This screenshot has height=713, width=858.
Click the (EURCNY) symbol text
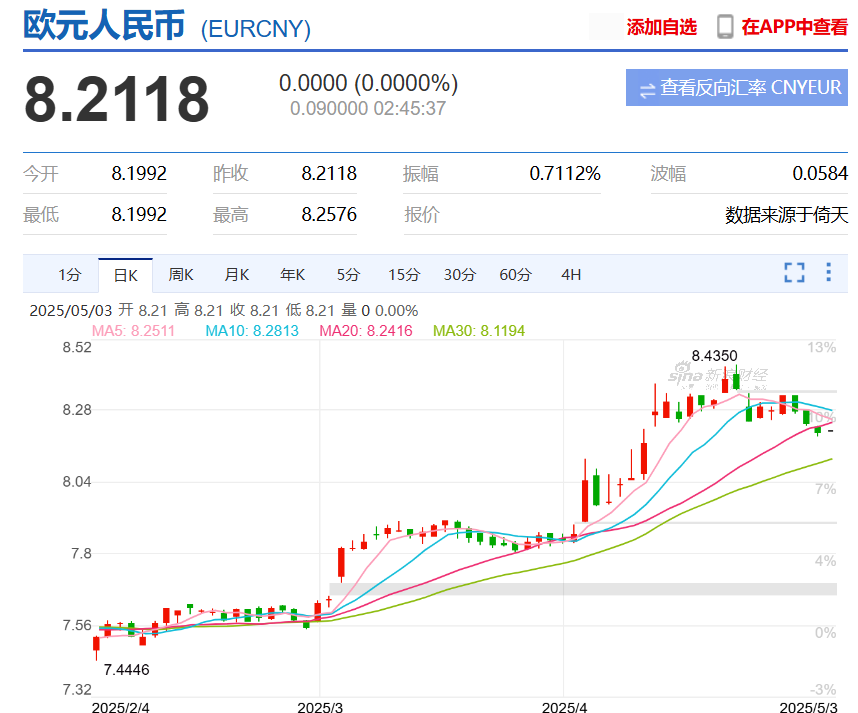point(256,29)
